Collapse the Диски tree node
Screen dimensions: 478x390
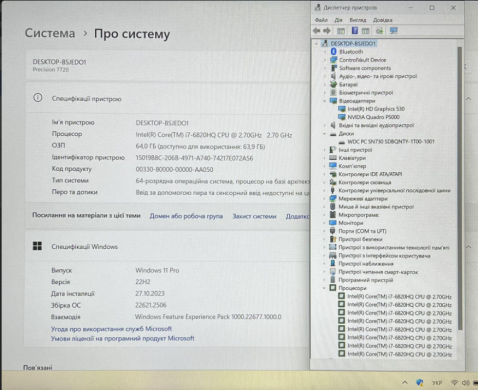coord(324,134)
